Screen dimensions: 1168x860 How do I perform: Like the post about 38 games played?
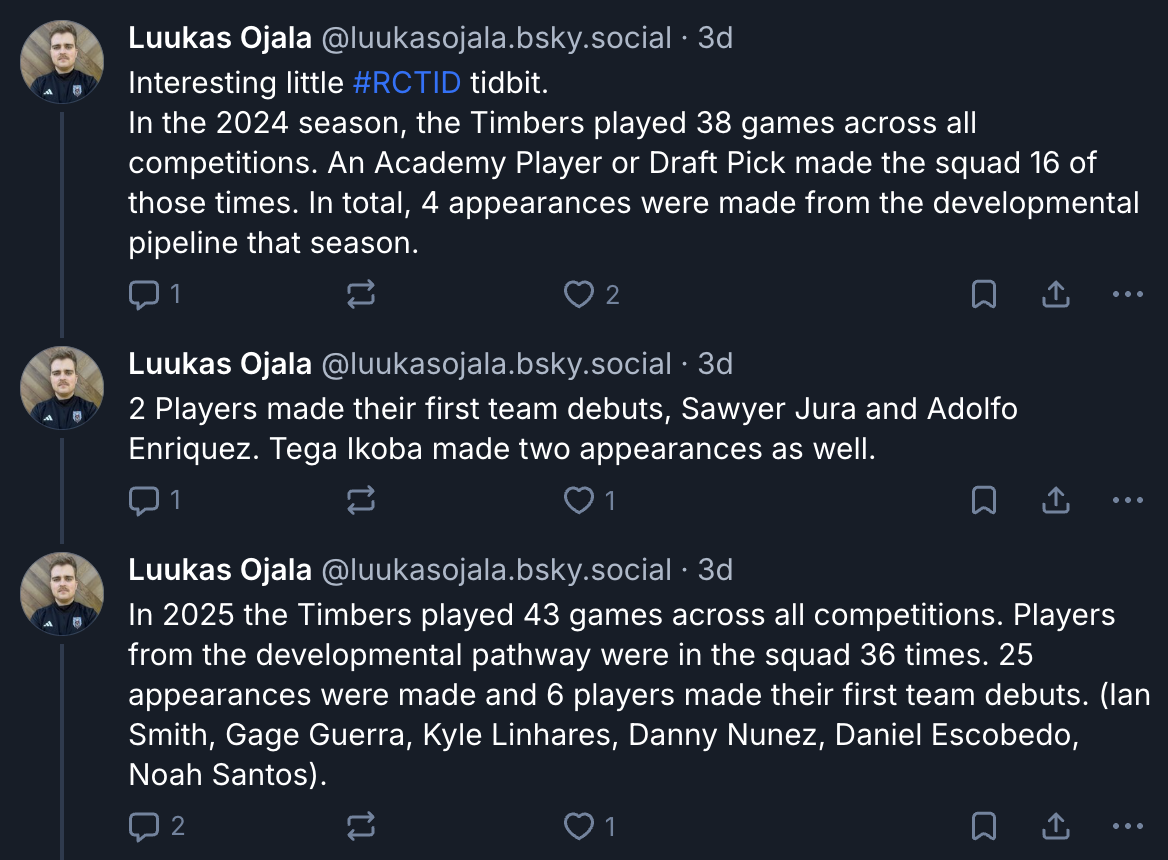[x=579, y=294]
